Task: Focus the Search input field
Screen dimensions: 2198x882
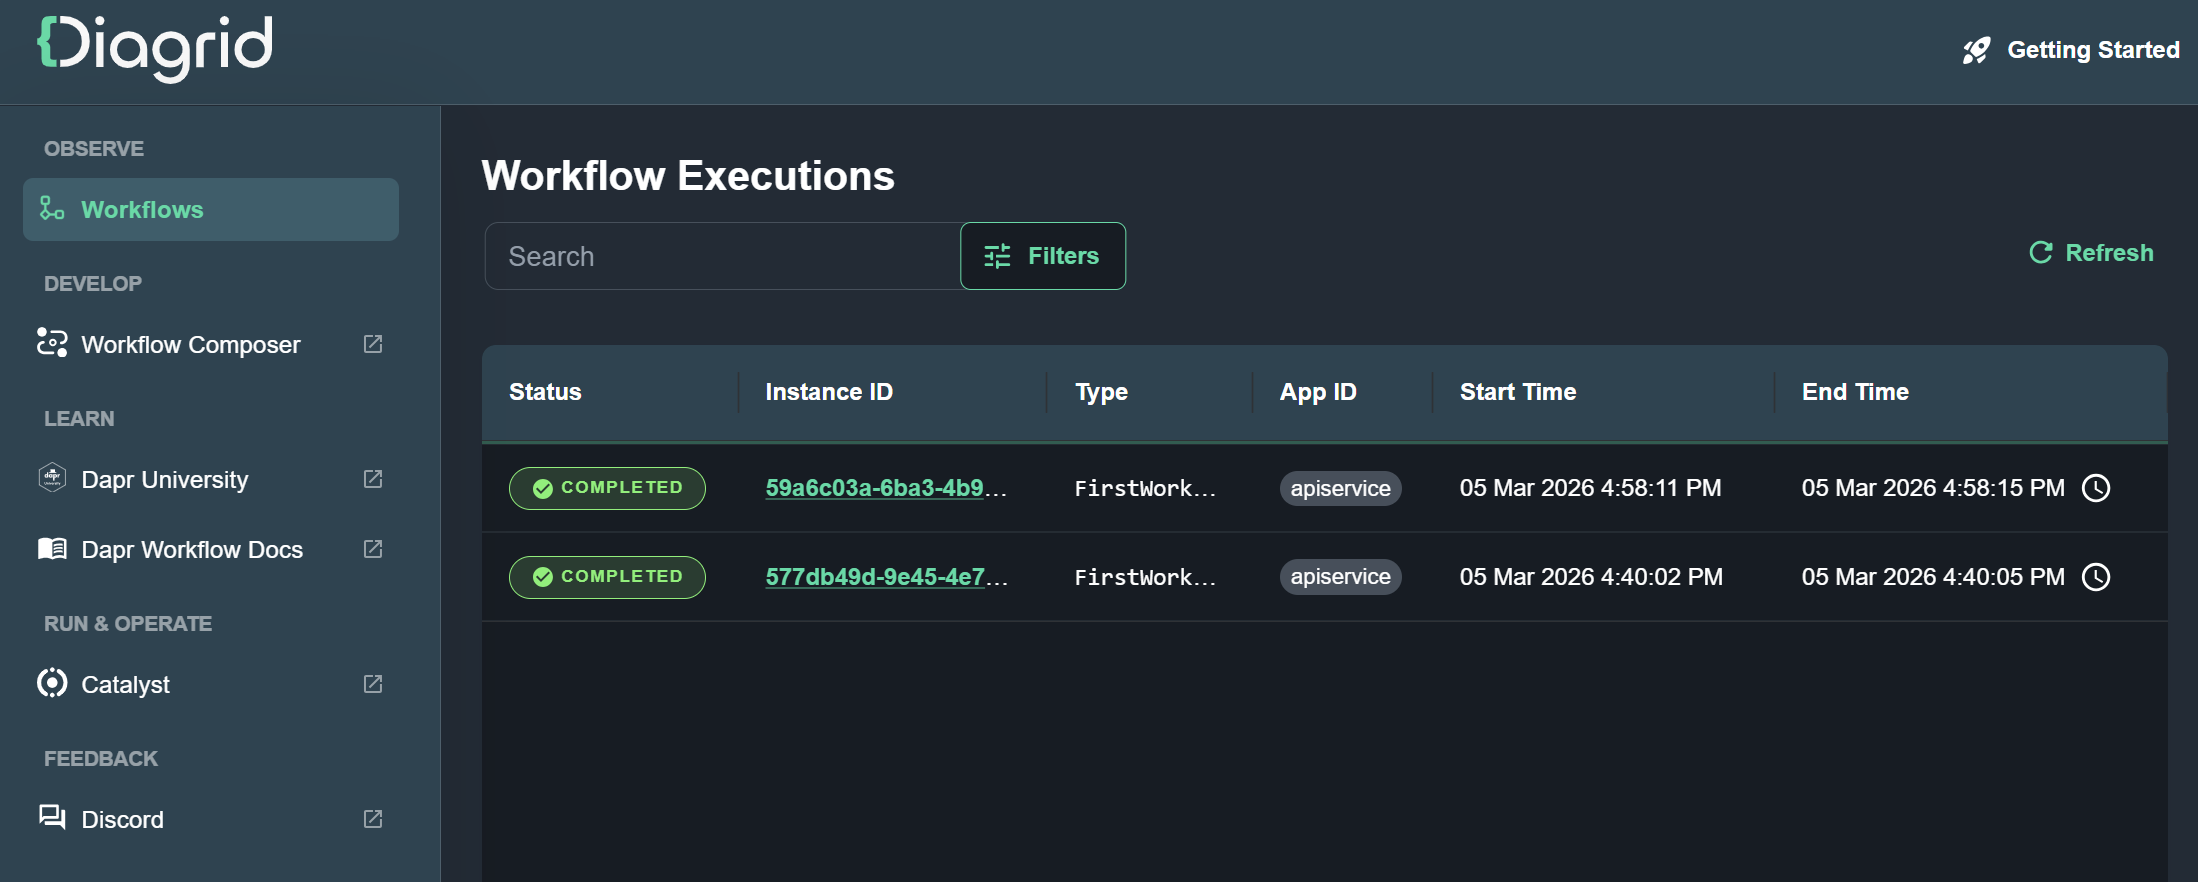Action: click(723, 256)
